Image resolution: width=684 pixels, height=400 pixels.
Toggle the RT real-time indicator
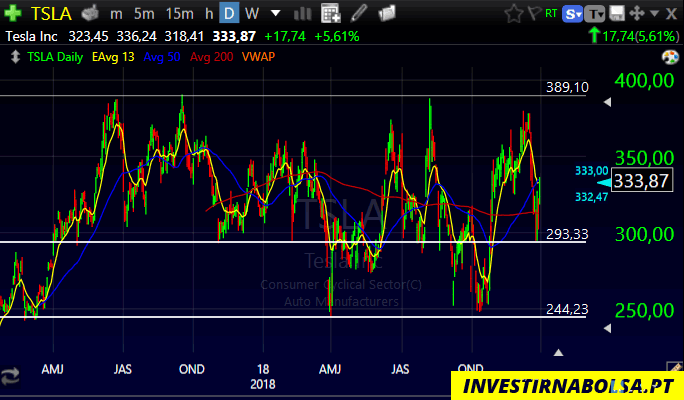(551, 14)
